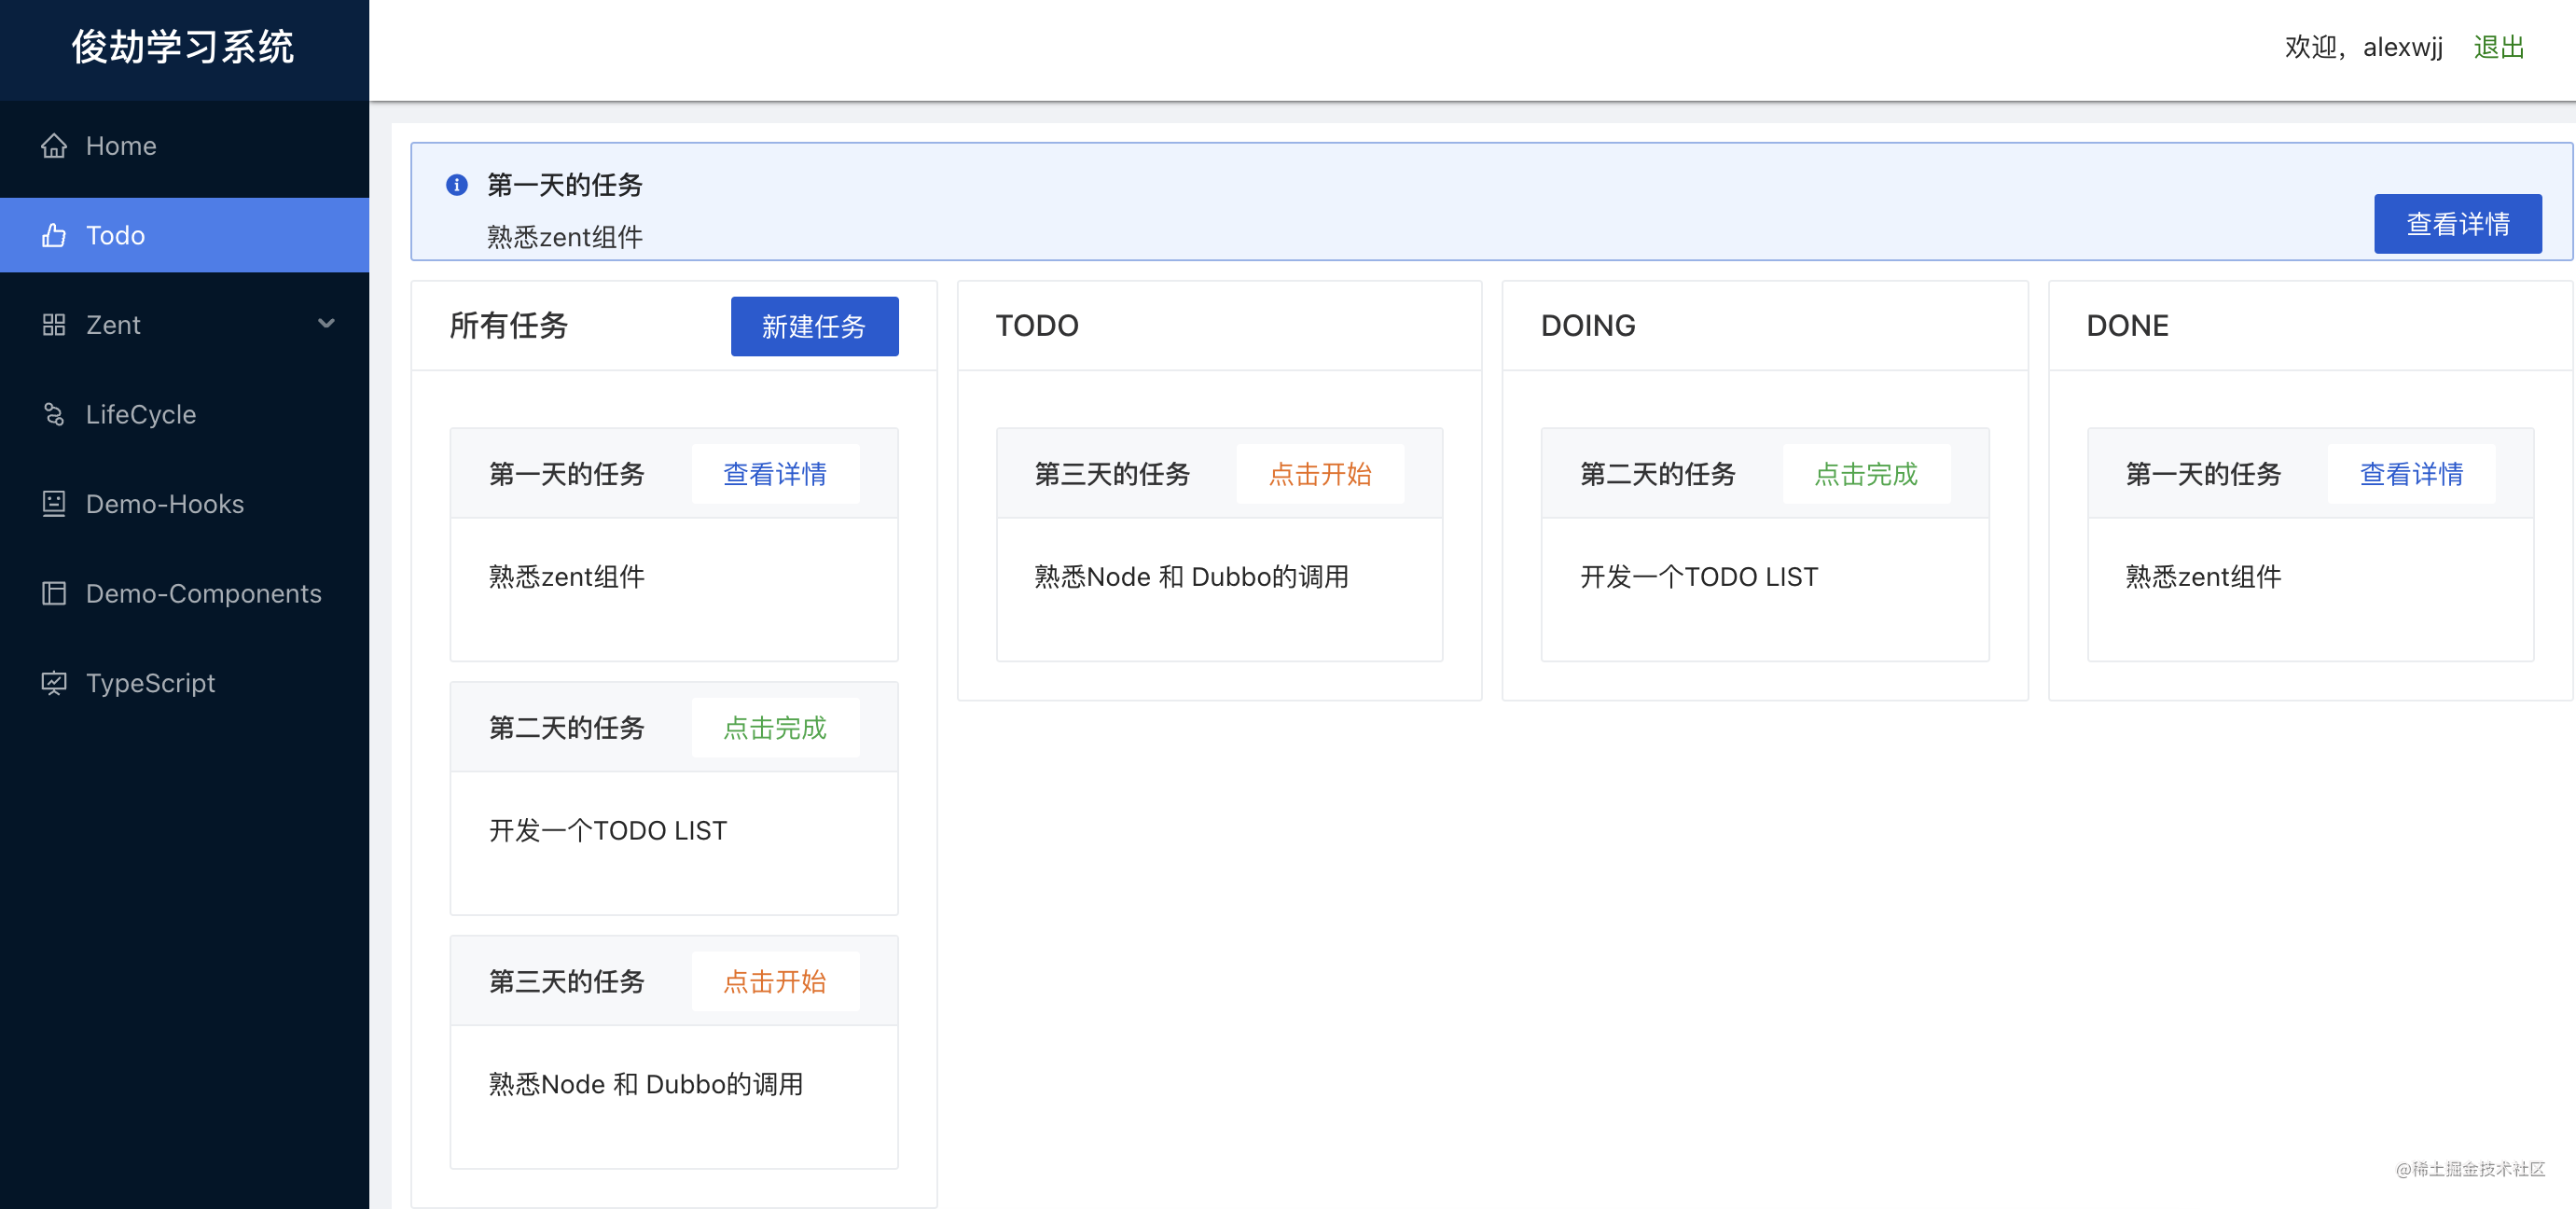Click the Demo-Components layout icon
This screenshot has height=1209, width=2576.
[54, 593]
